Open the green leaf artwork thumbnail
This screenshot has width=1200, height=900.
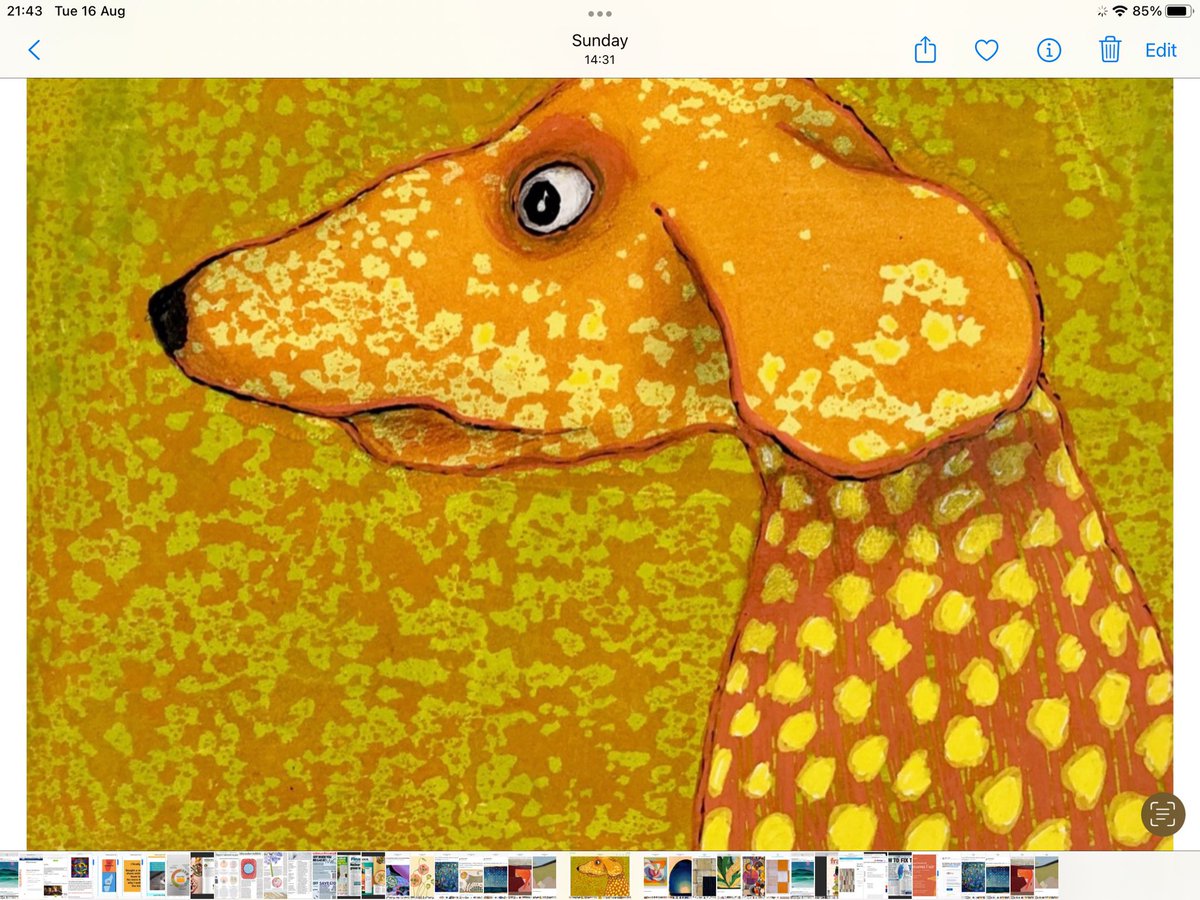[x=729, y=876]
